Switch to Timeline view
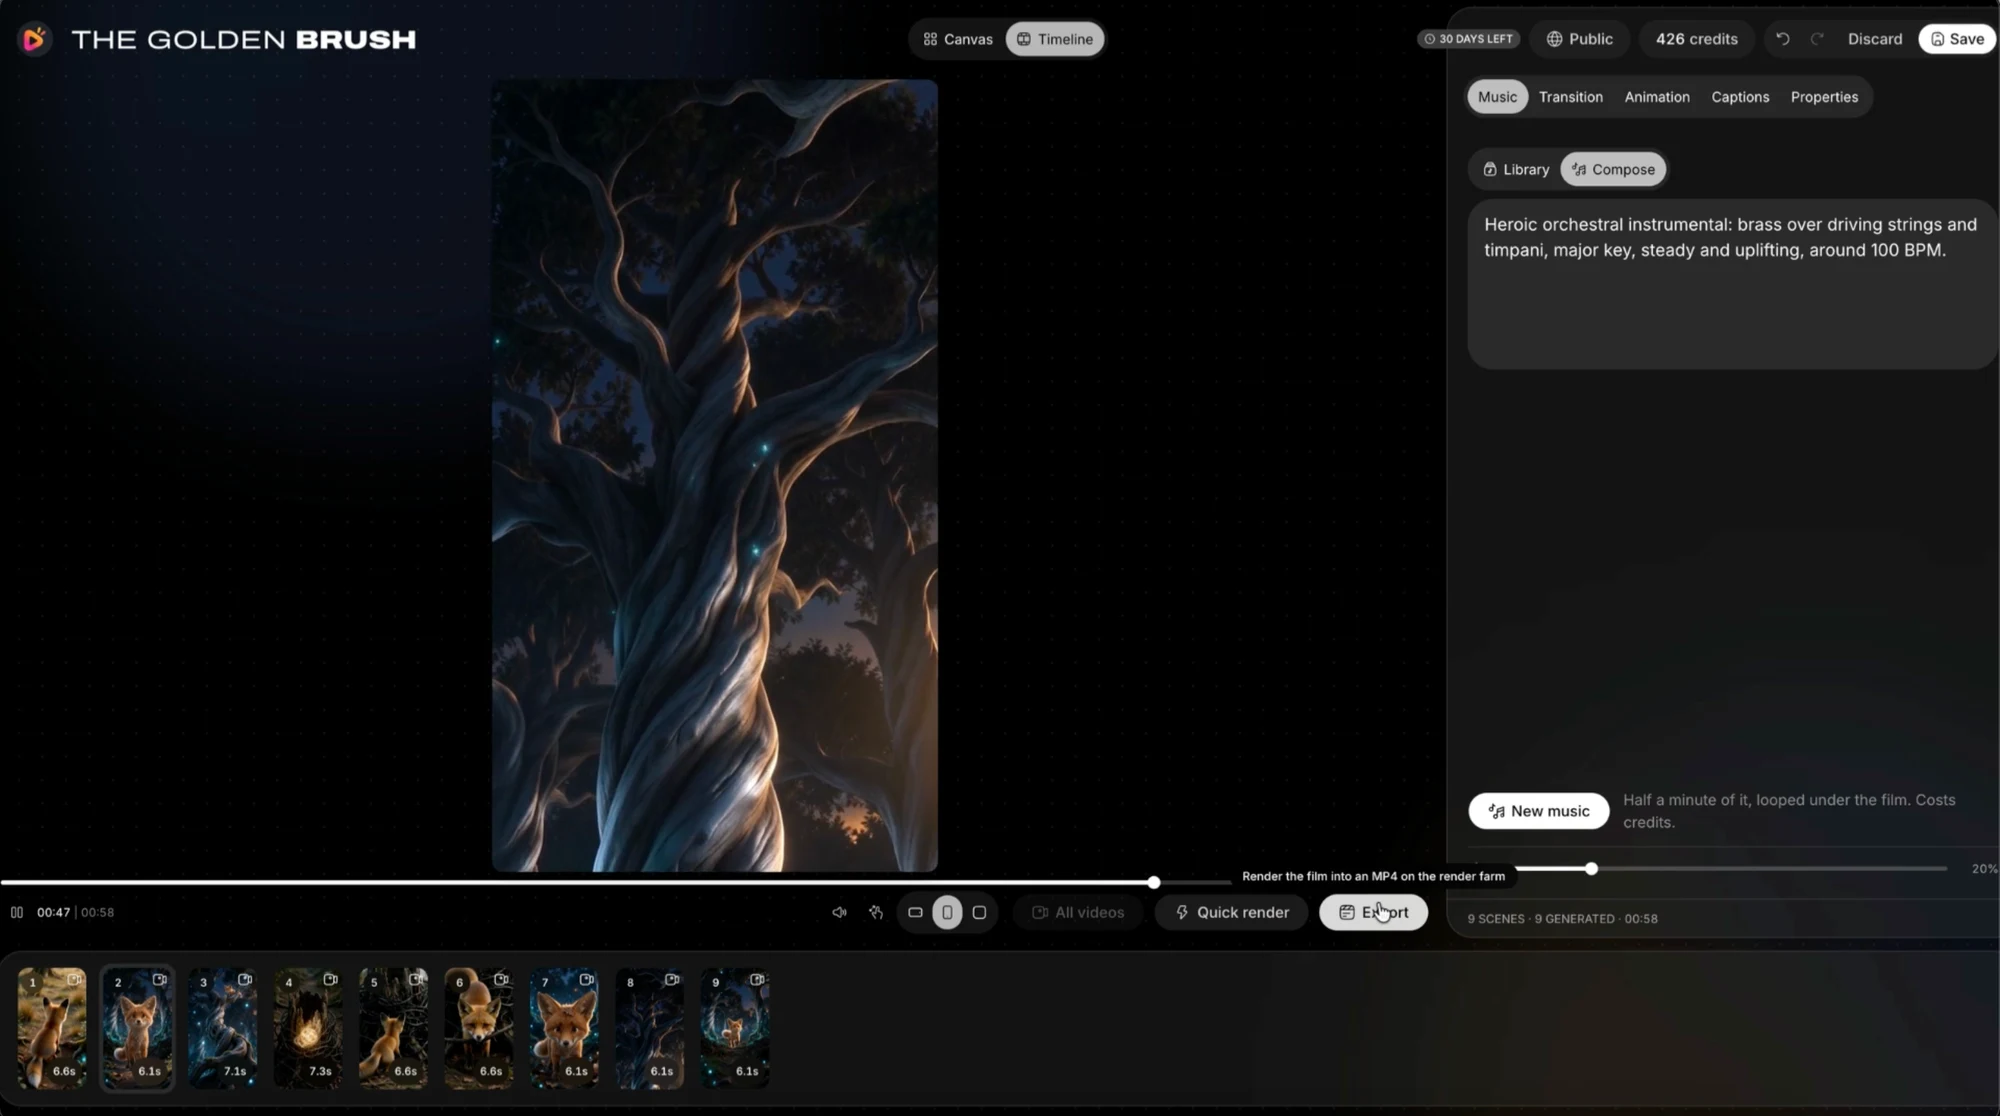 [1054, 39]
